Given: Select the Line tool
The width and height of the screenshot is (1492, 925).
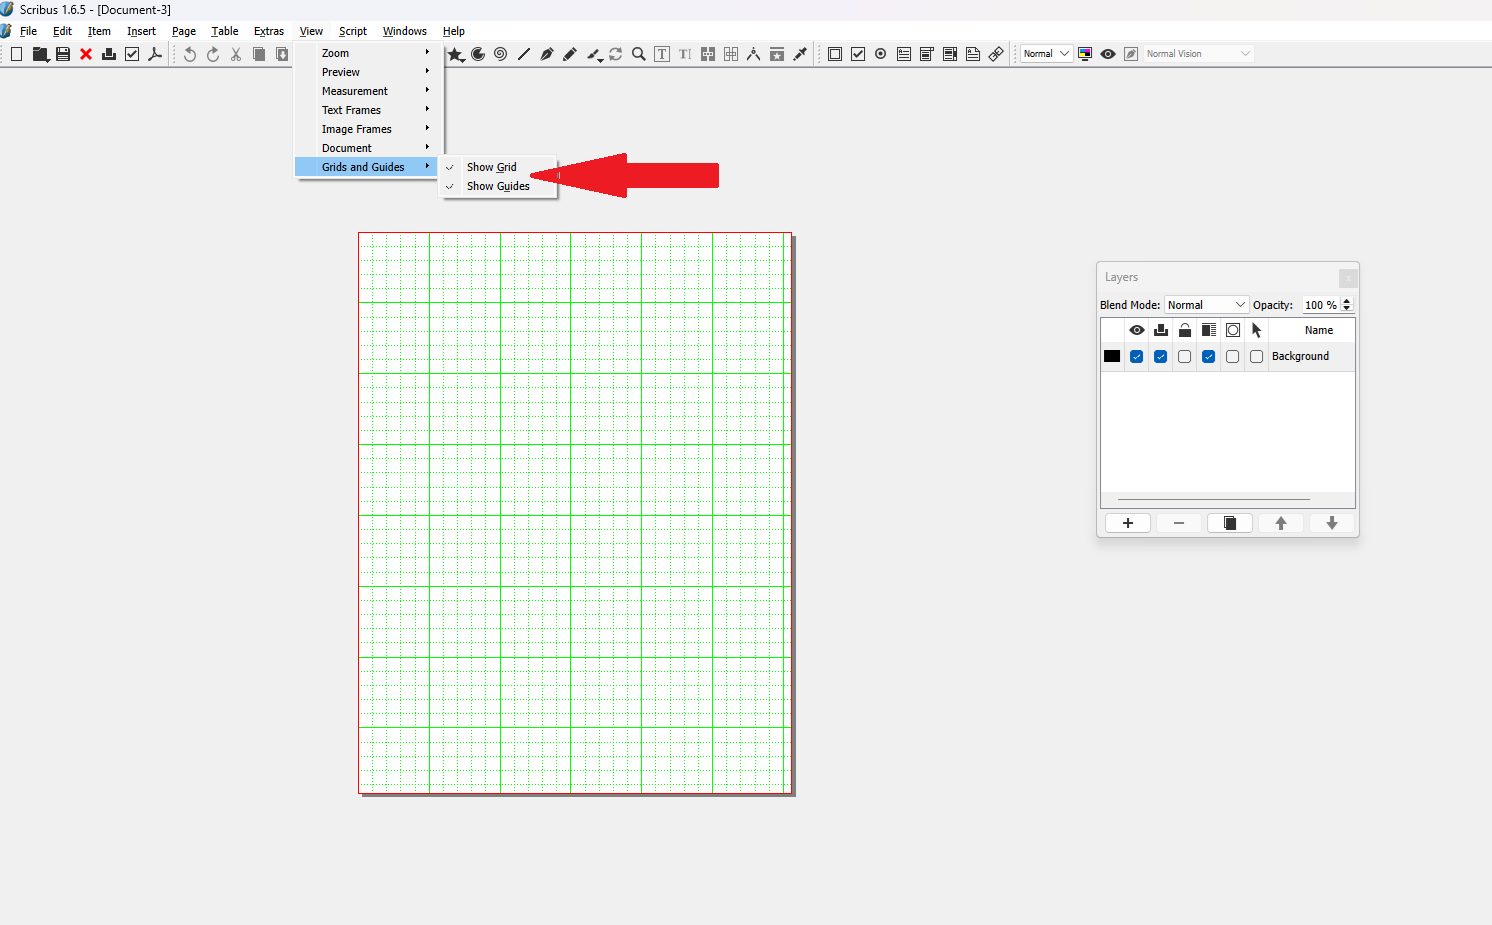Looking at the screenshot, I should click(x=523, y=54).
